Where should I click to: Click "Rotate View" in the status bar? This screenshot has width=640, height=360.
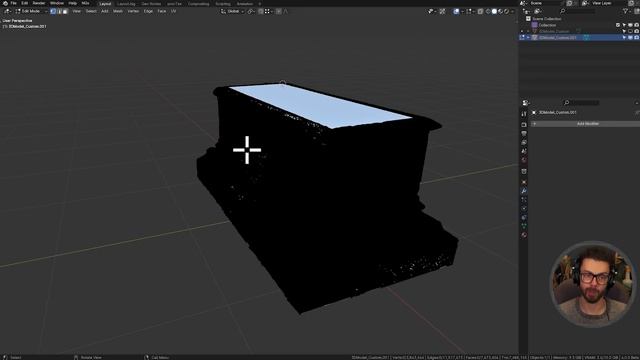(x=91, y=358)
